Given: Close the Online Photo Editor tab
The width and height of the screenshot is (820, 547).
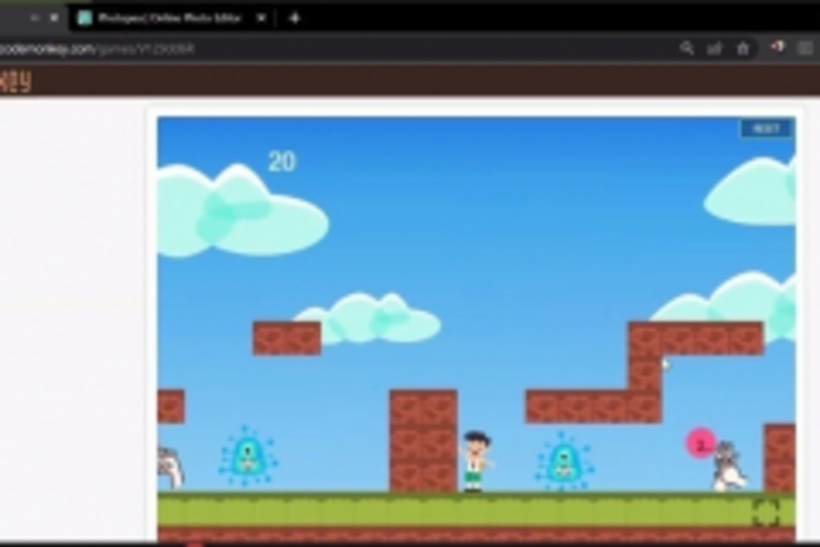Looking at the screenshot, I should click(x=262, y=18).
